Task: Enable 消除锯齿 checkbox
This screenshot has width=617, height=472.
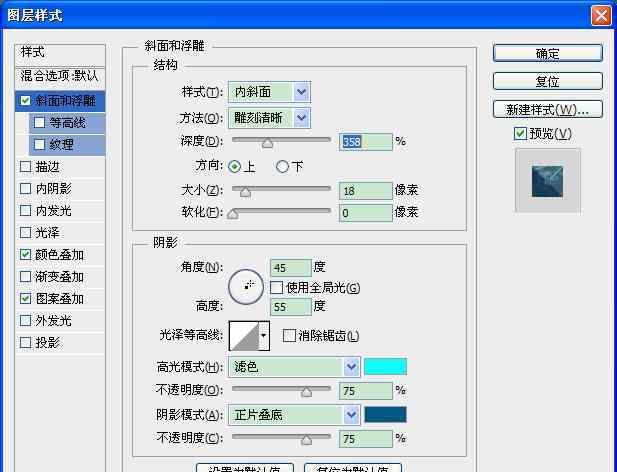Action: [x=289, y=336]
